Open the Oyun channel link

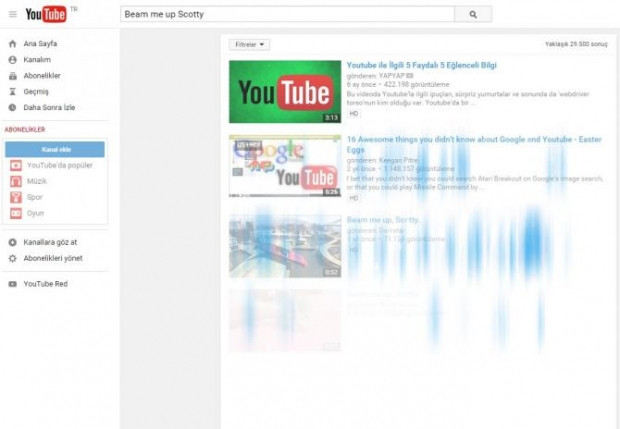[x=35, y=213]
